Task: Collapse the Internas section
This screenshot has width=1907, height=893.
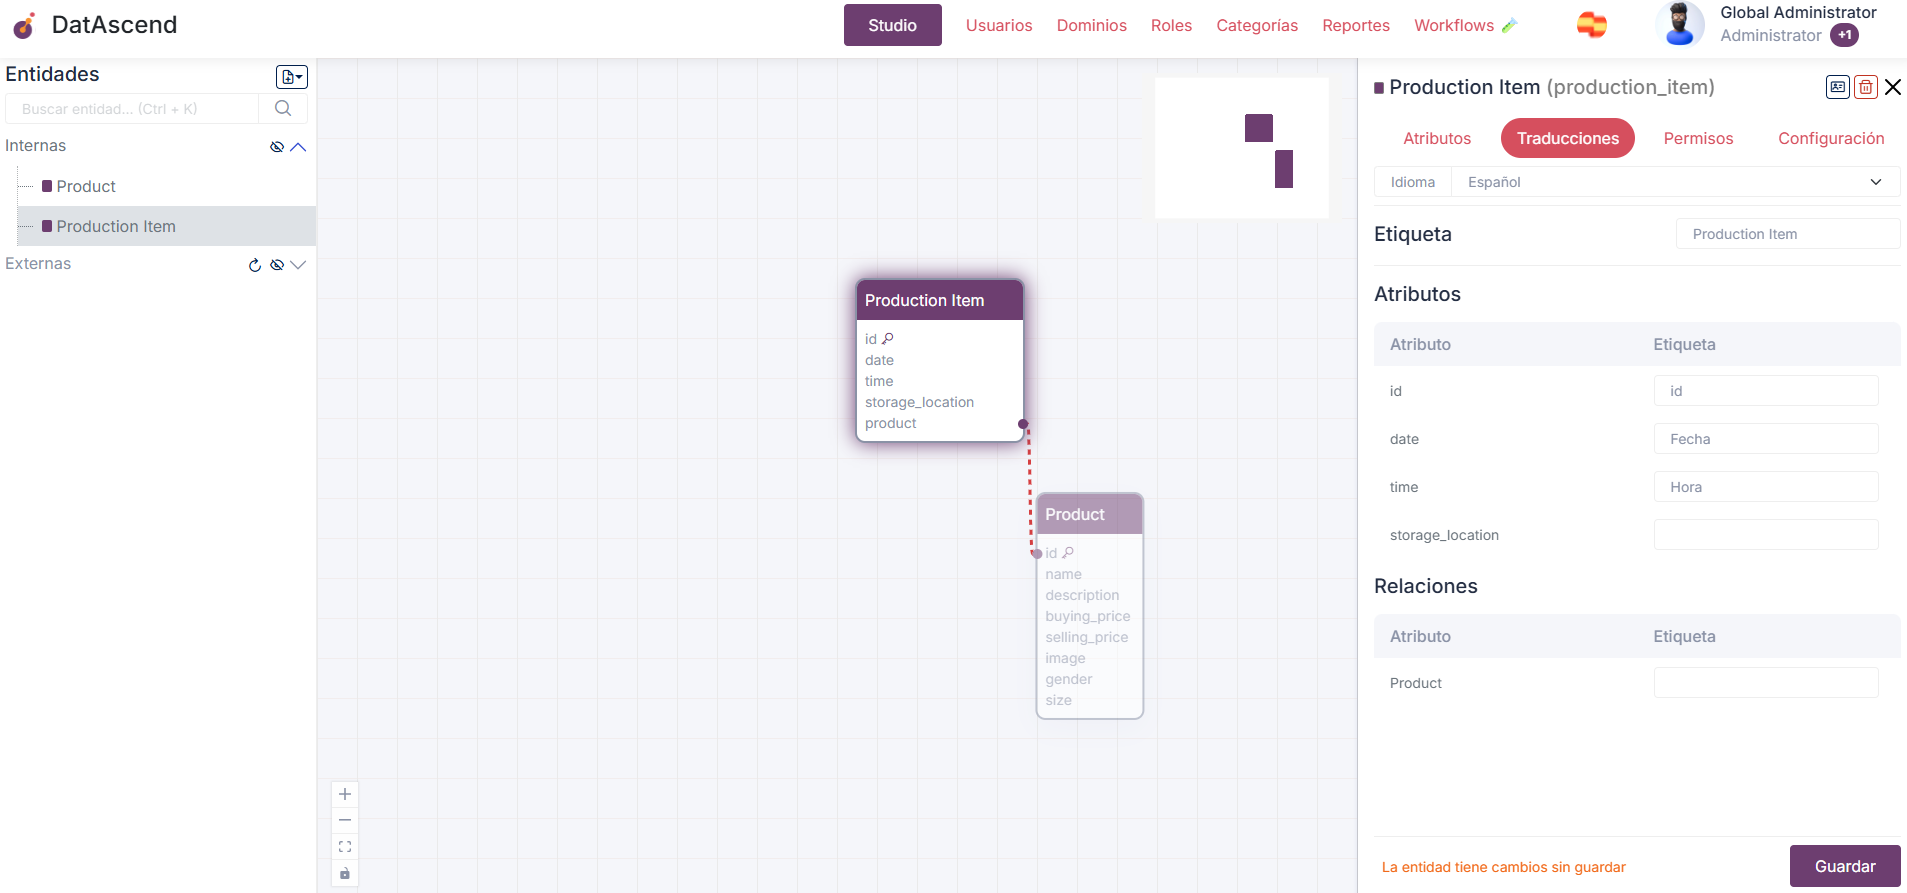Action: 298,147
